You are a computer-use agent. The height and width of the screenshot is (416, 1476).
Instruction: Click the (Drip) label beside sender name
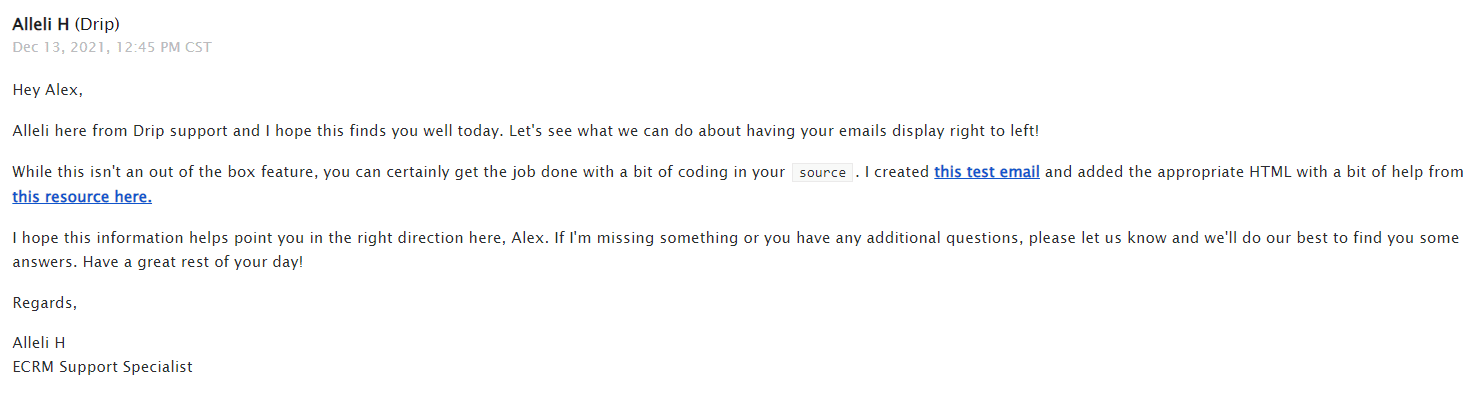click(97, 24)
